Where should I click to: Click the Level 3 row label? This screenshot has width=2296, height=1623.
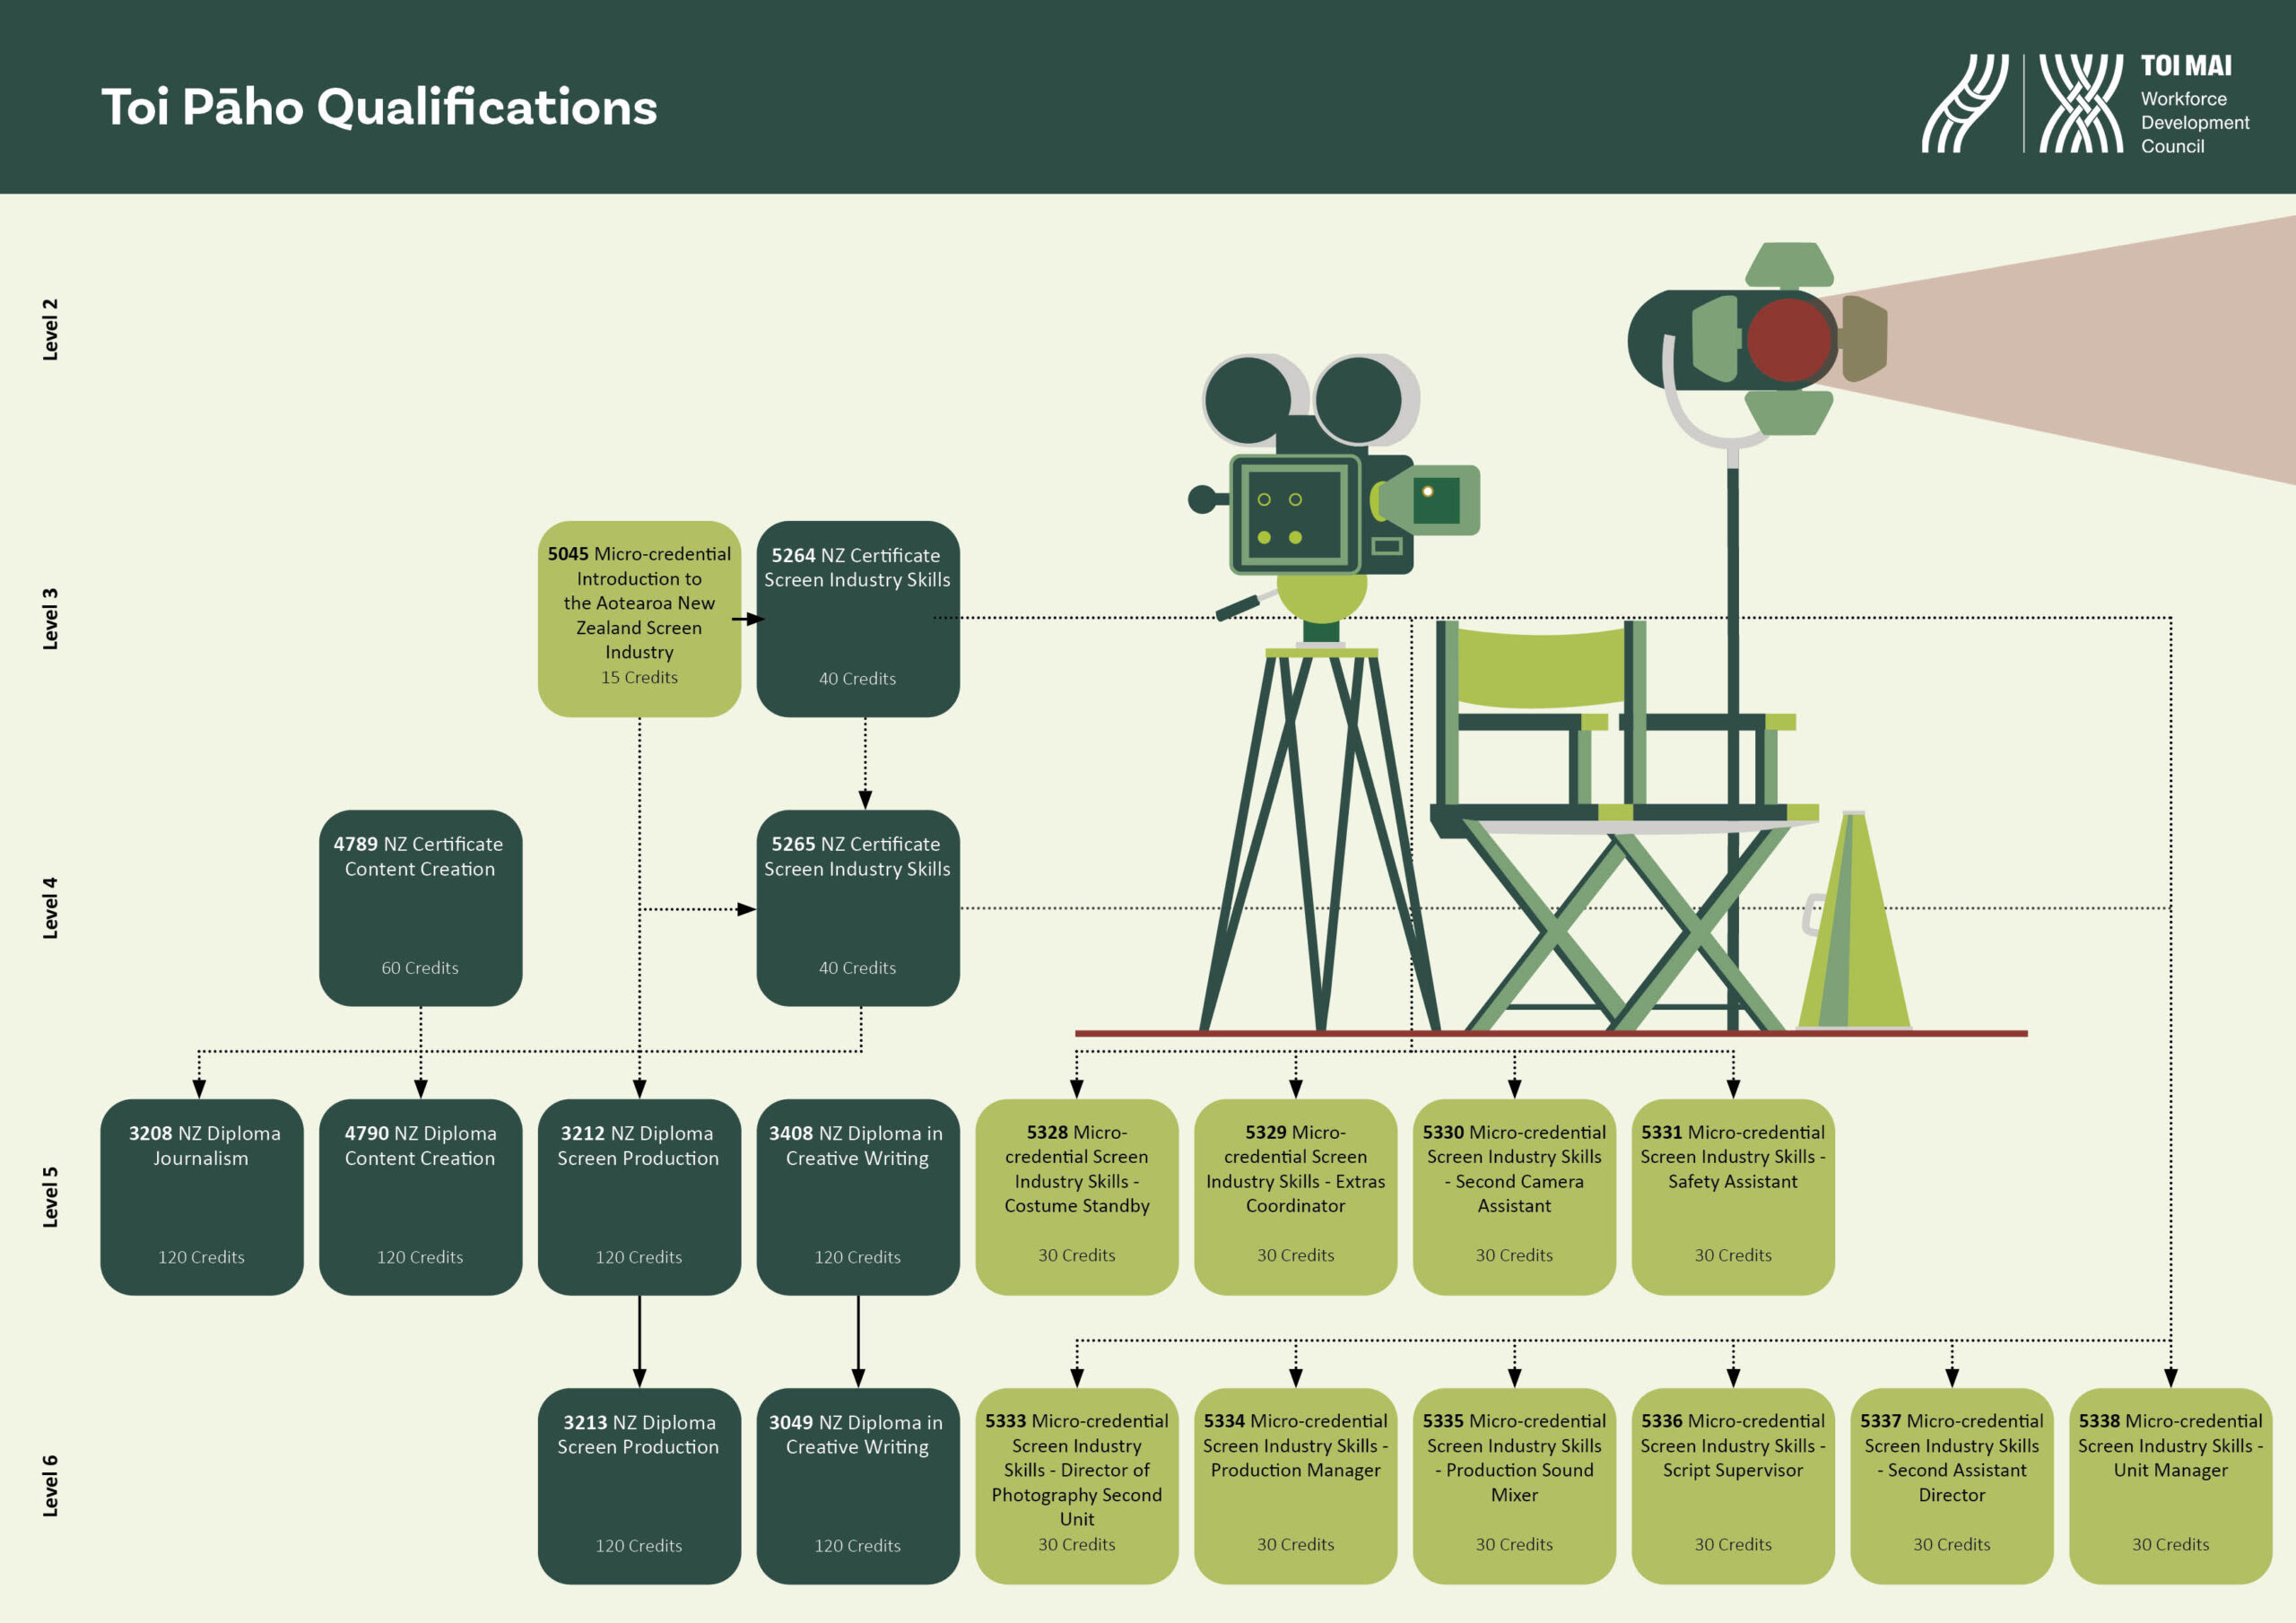50,618
